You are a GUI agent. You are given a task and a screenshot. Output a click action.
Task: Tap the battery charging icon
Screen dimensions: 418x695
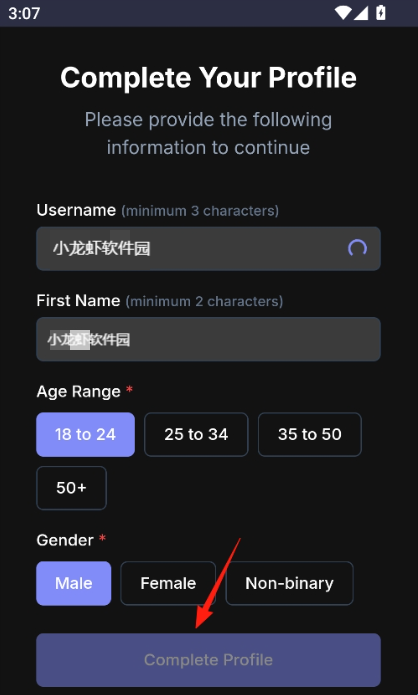click(x=381, y=13)
